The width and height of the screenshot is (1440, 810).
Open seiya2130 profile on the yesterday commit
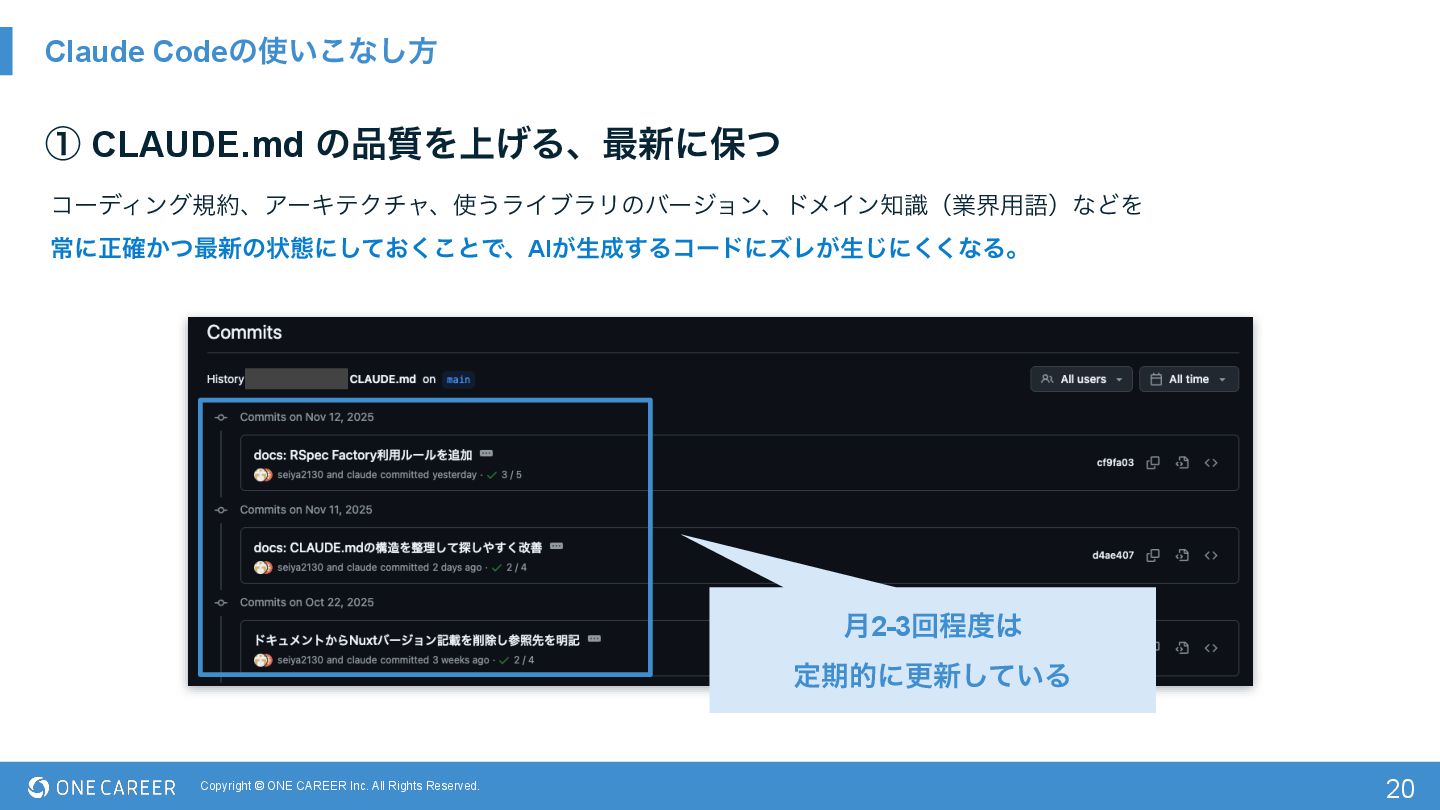tap(300, 475)
